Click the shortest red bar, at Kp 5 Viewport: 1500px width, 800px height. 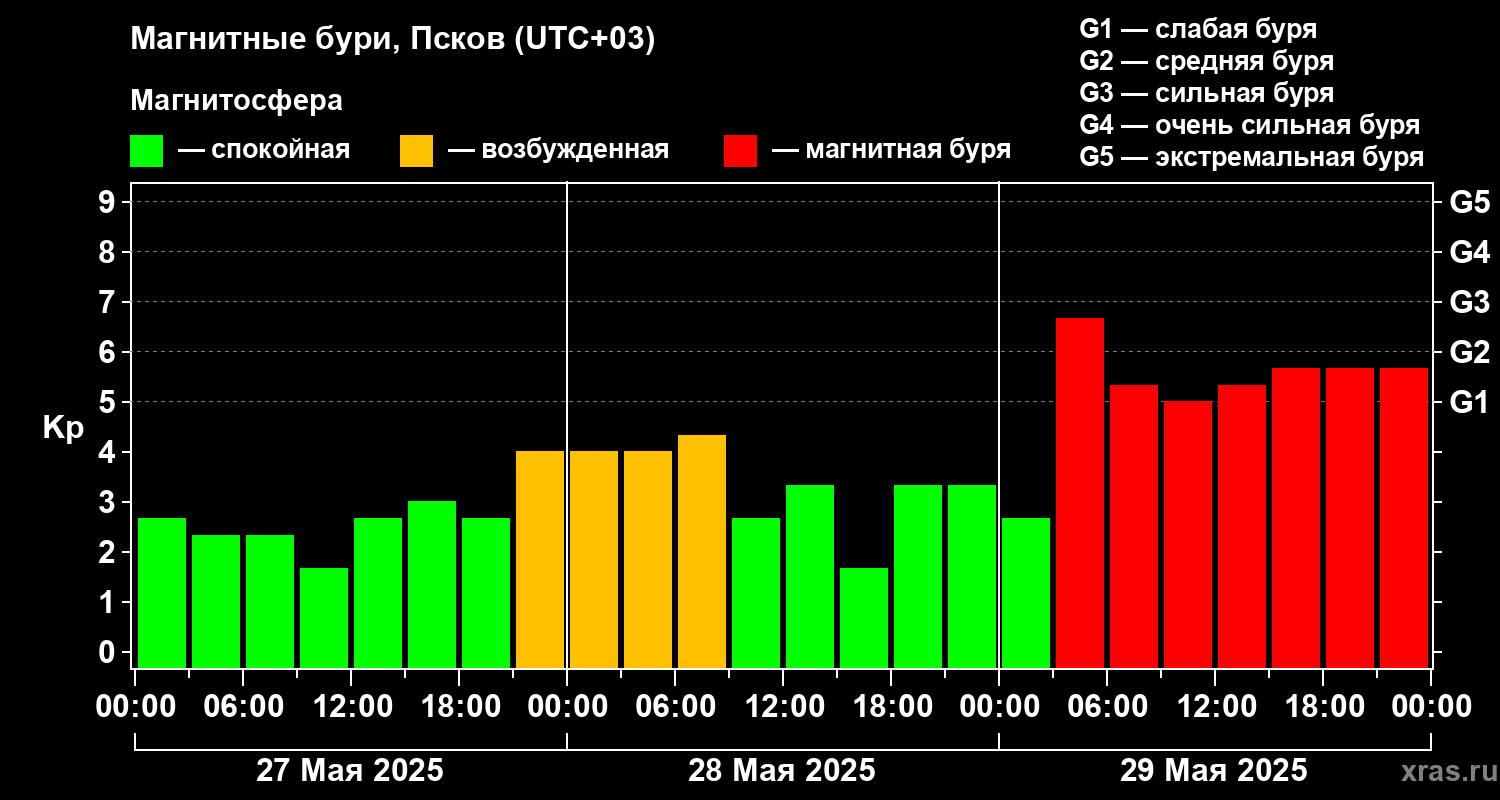click(1188, 535)
